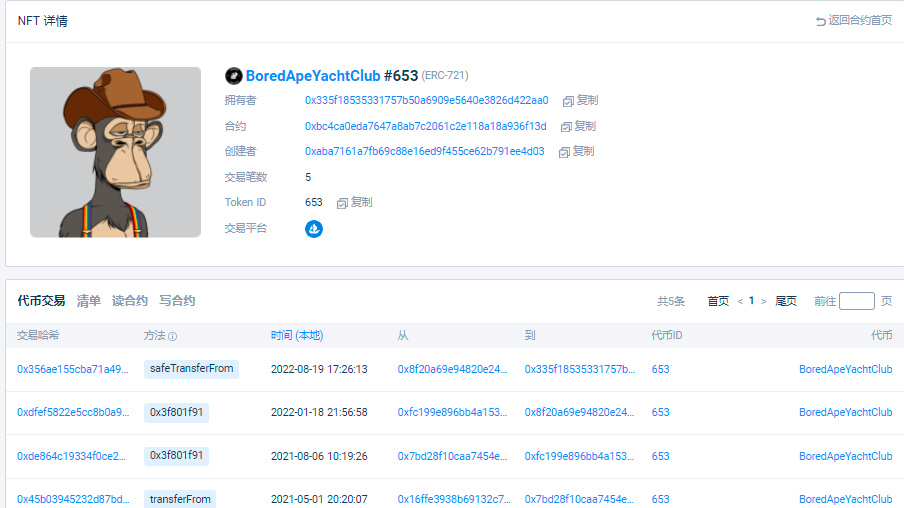This screenshot has width=904, height=508.
Task: Open BoredApeYachtClub token link in 2022-08-19 row
Action: (x=846, y=369)
